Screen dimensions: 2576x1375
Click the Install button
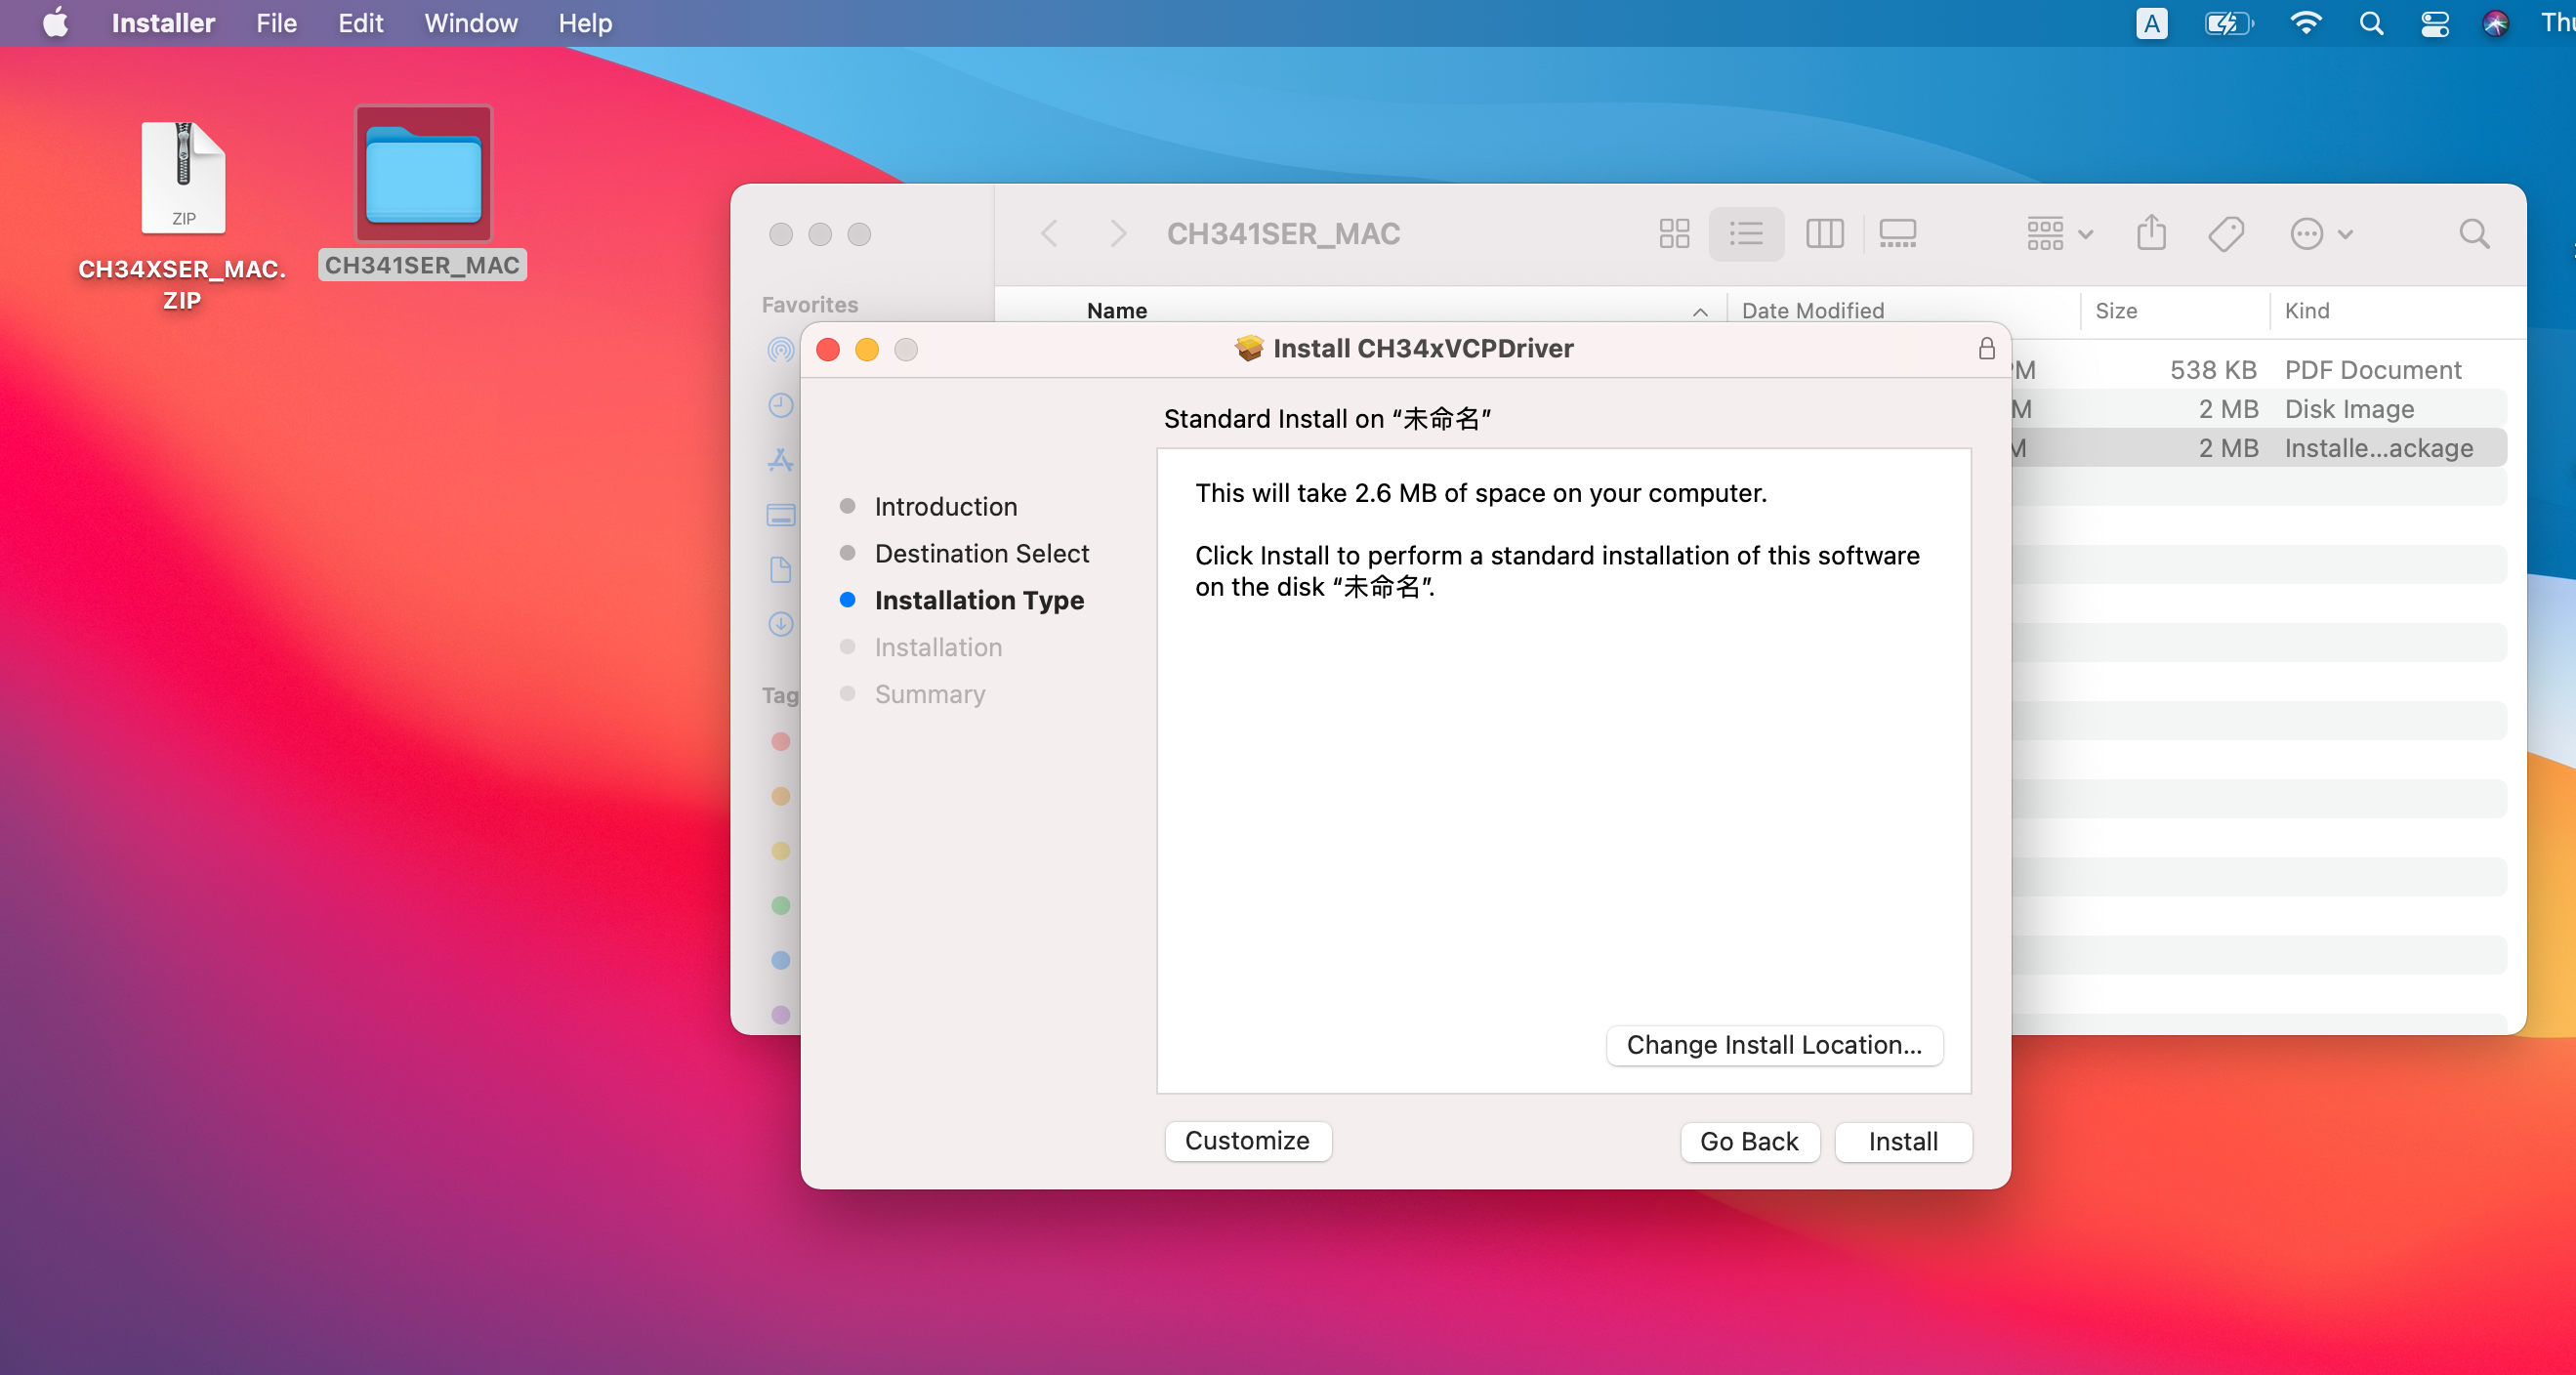[x=1903, y=1141]
